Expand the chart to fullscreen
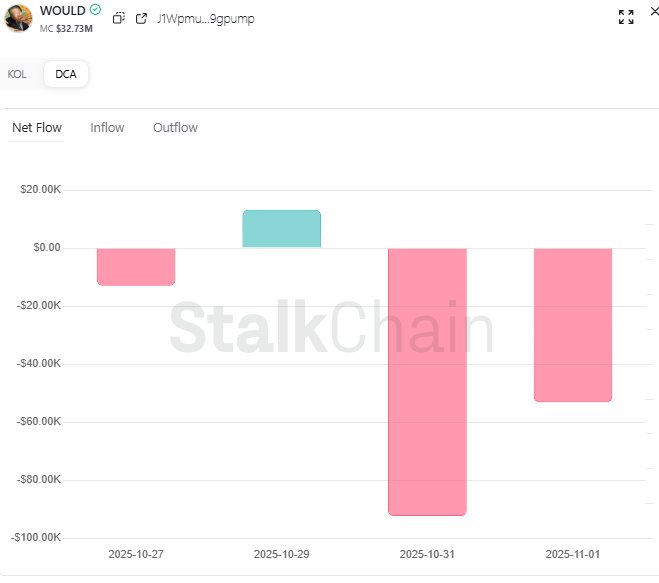659x583 pixels. click(x=626, y=17)
